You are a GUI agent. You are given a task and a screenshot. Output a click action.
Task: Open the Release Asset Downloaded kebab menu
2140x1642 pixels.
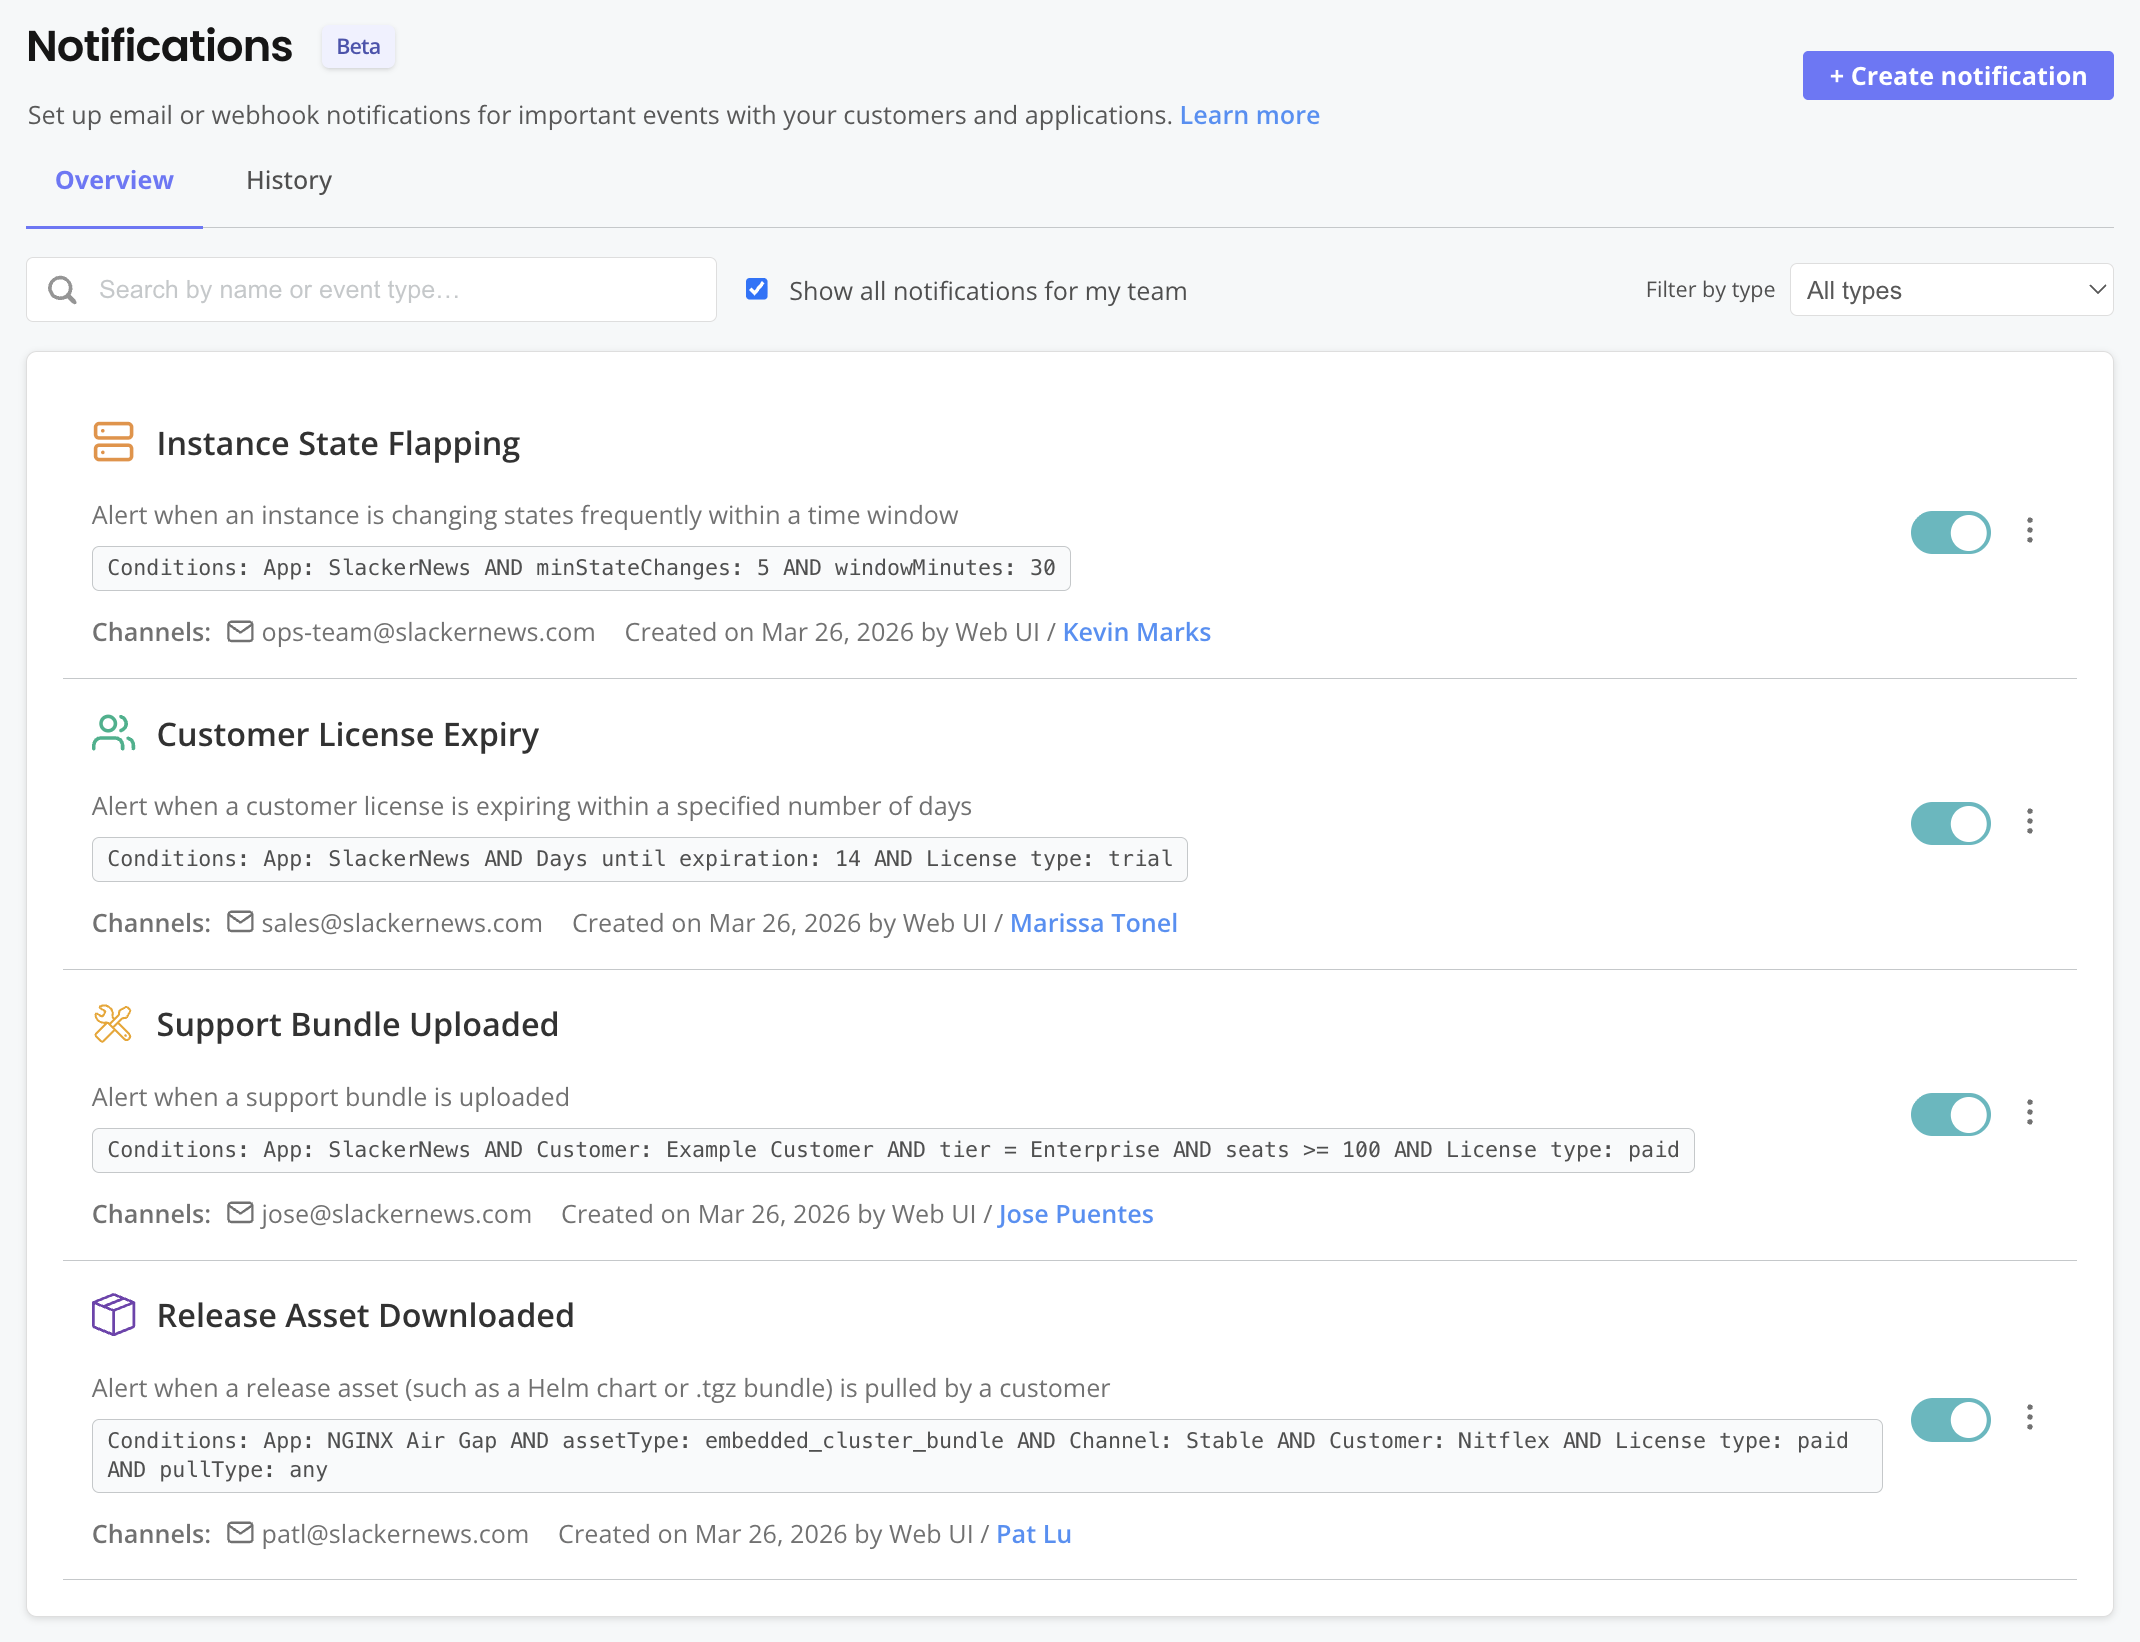click(x=2030, y=1419)
